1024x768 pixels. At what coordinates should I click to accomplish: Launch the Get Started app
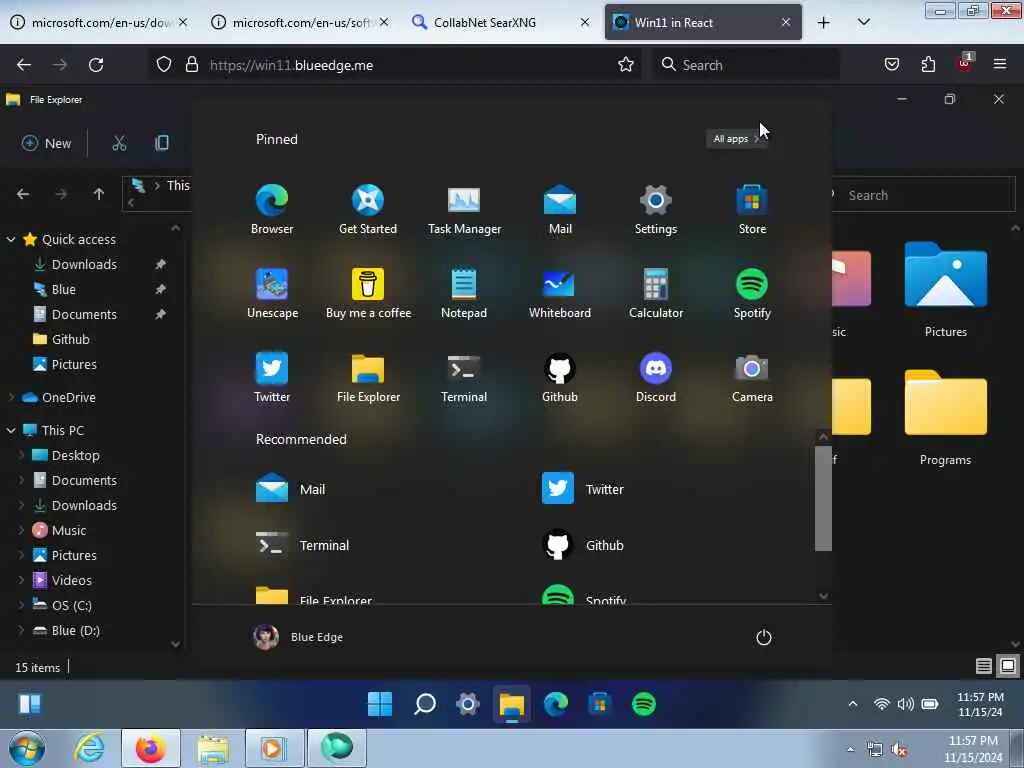coord(368,210)
